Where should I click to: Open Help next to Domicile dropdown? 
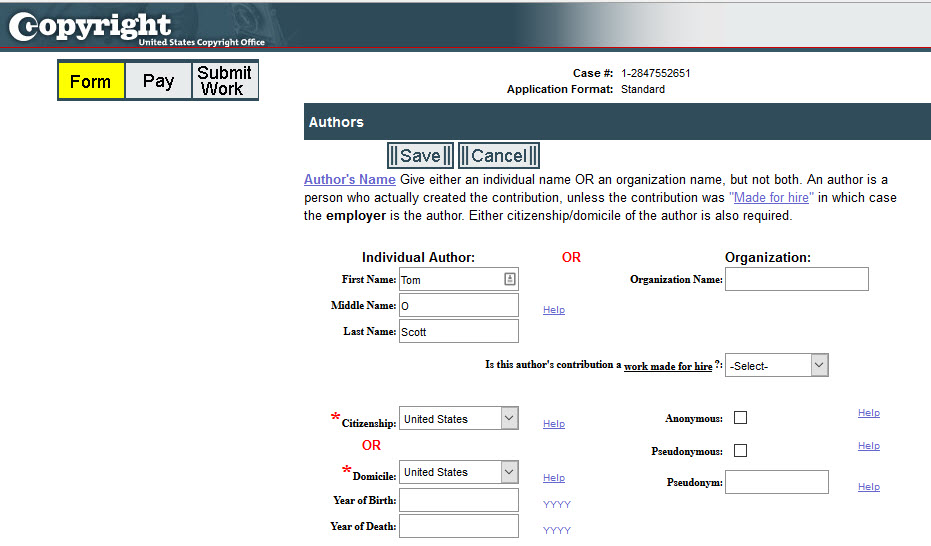554,478
